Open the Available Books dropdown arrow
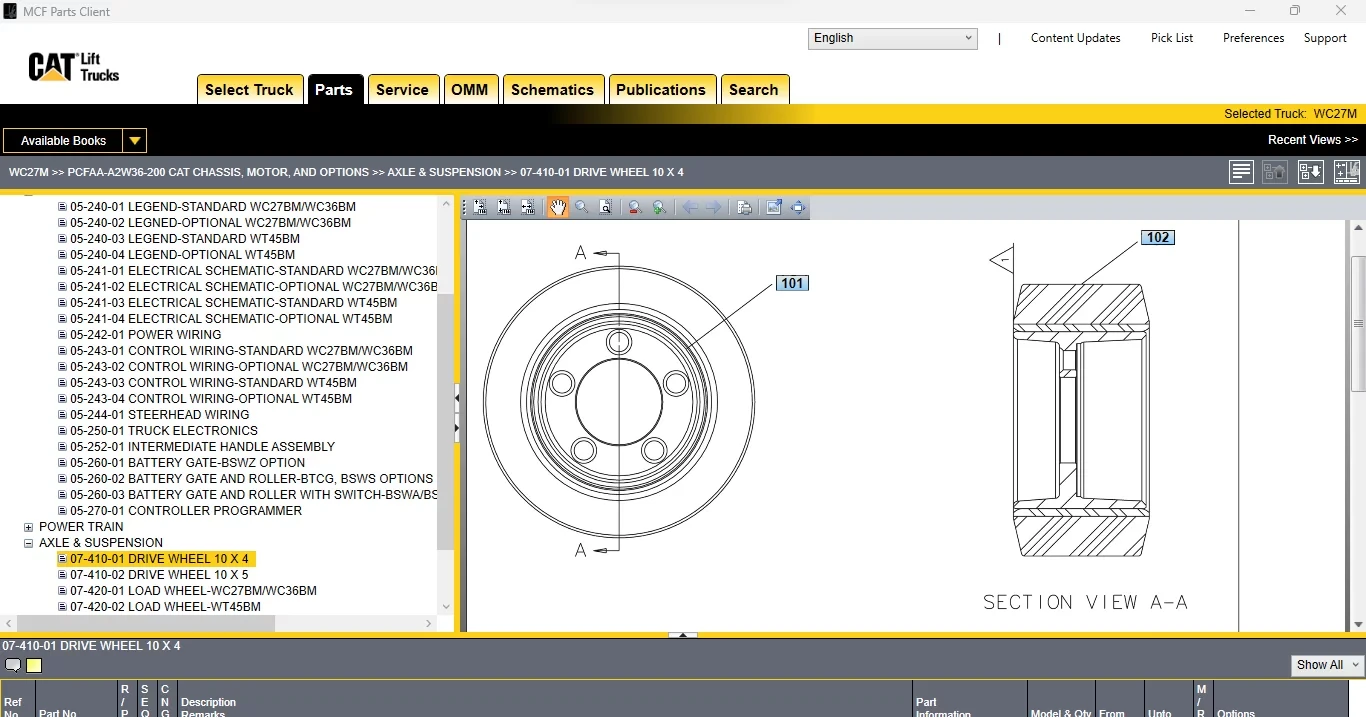This screenshot has height=717, width=1366. [x=135, y=141]
